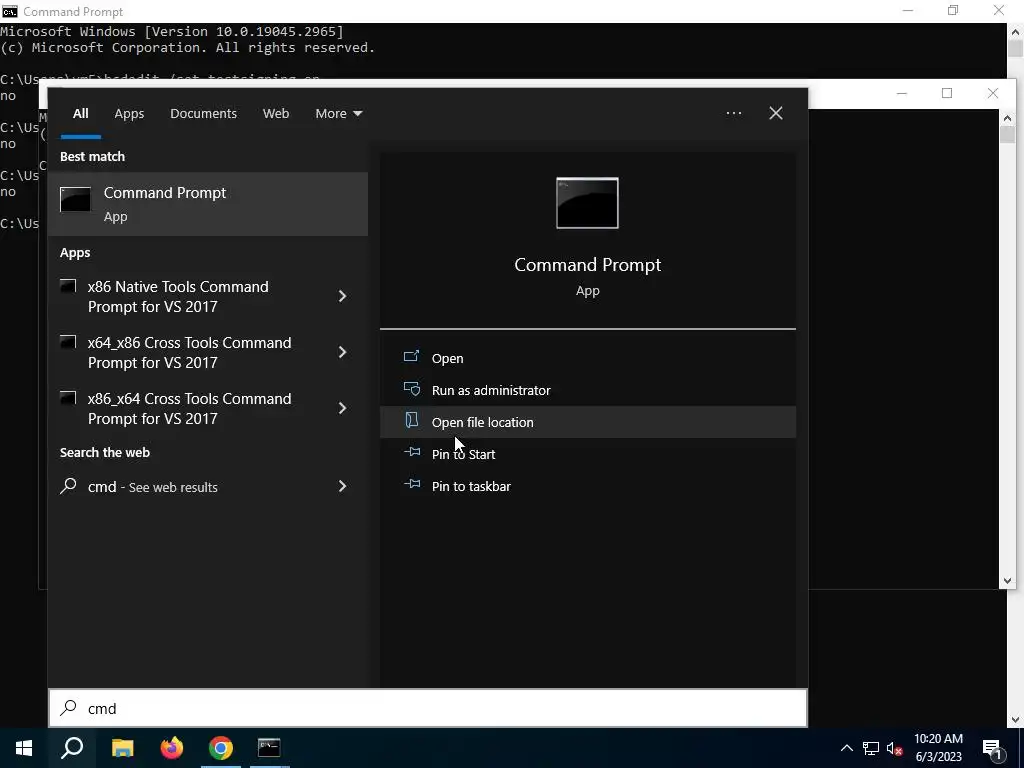Click the Open action icon
This screenshot has width=1024, height=768.
coord(411,356)
